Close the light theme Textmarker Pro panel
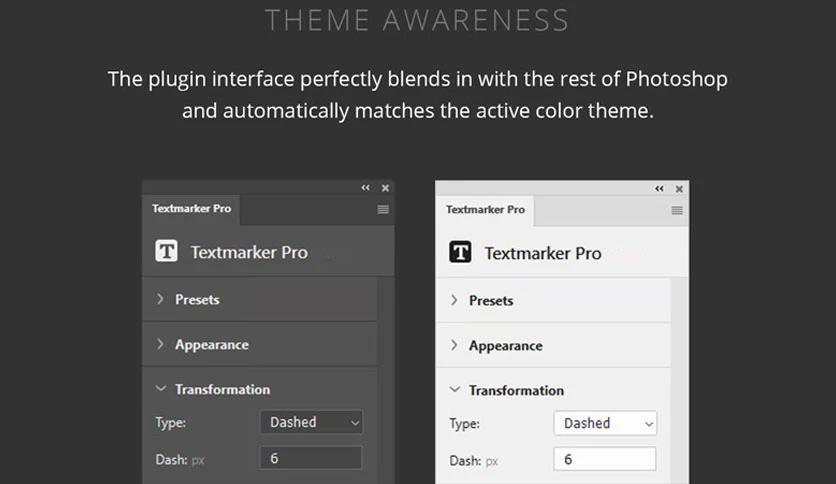 click(x=679, y=189)
